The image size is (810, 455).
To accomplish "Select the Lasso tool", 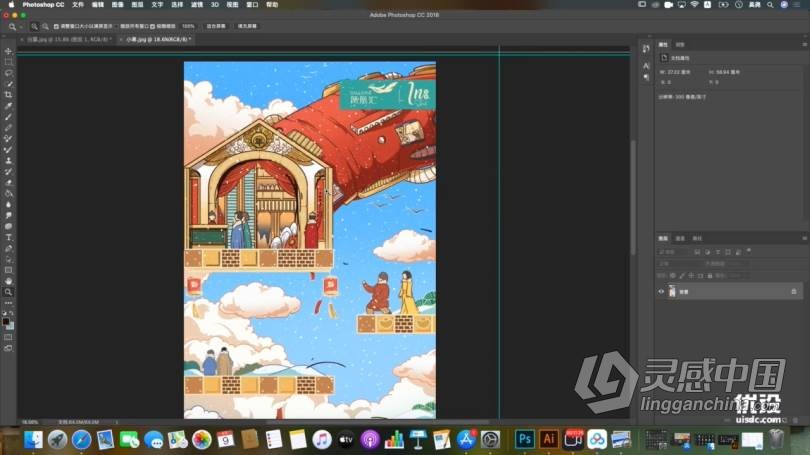I will click(x=8, y=73).
